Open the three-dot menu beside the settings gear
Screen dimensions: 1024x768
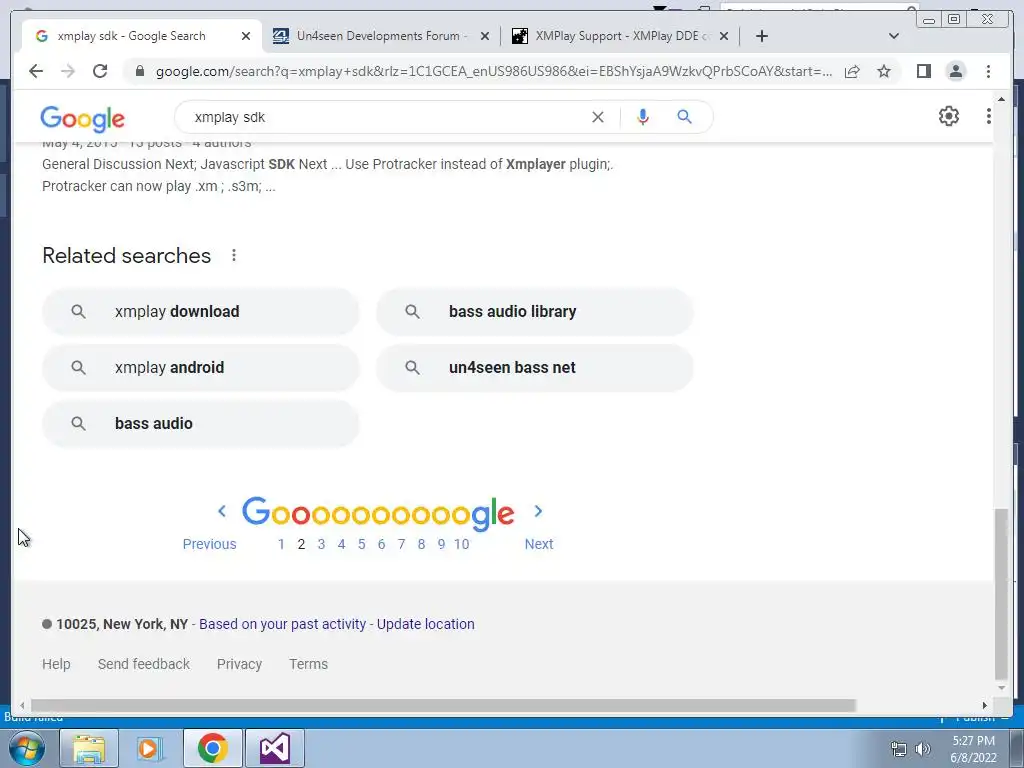pos(988,116)
